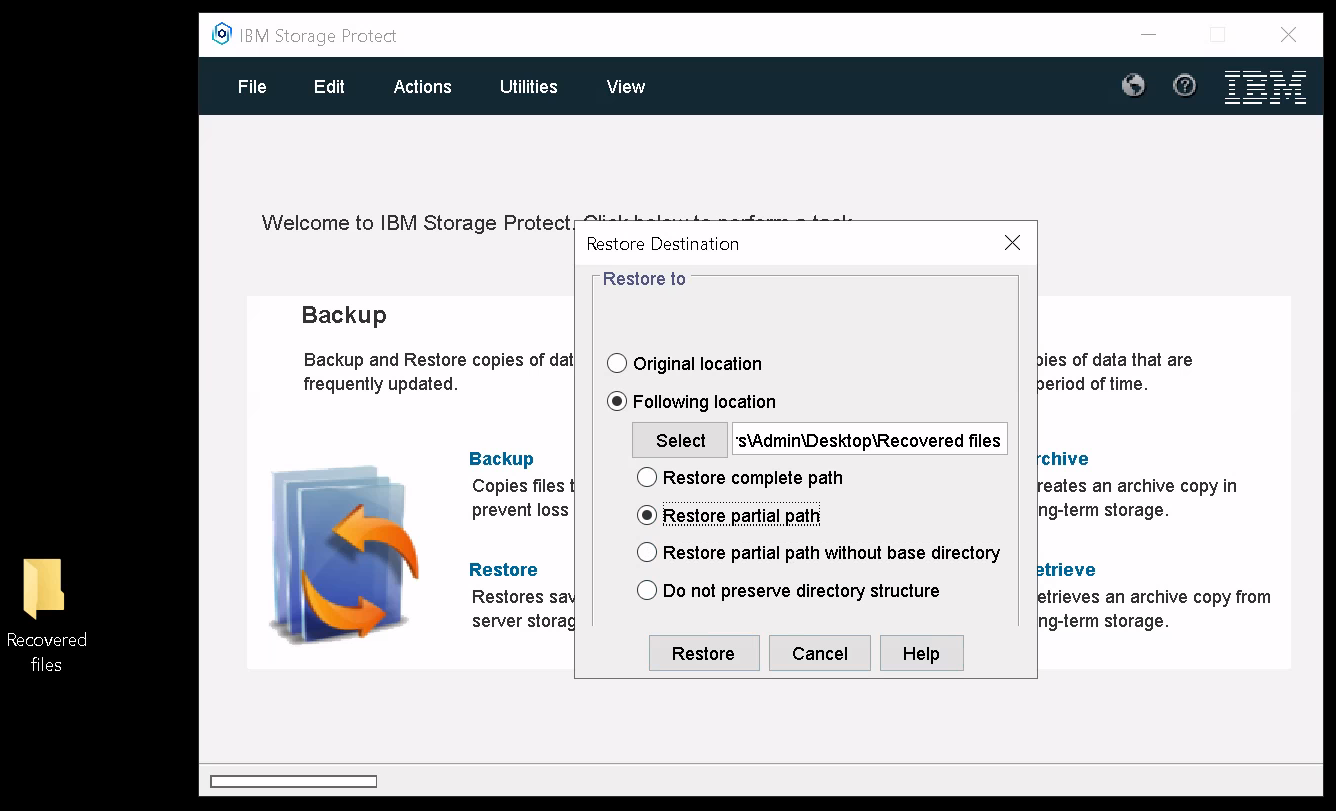Click the 'Welcome to IBM Storage Protect' text
Image resolution: width=1336 pixels, height=811 pixels.
(418, 223)
